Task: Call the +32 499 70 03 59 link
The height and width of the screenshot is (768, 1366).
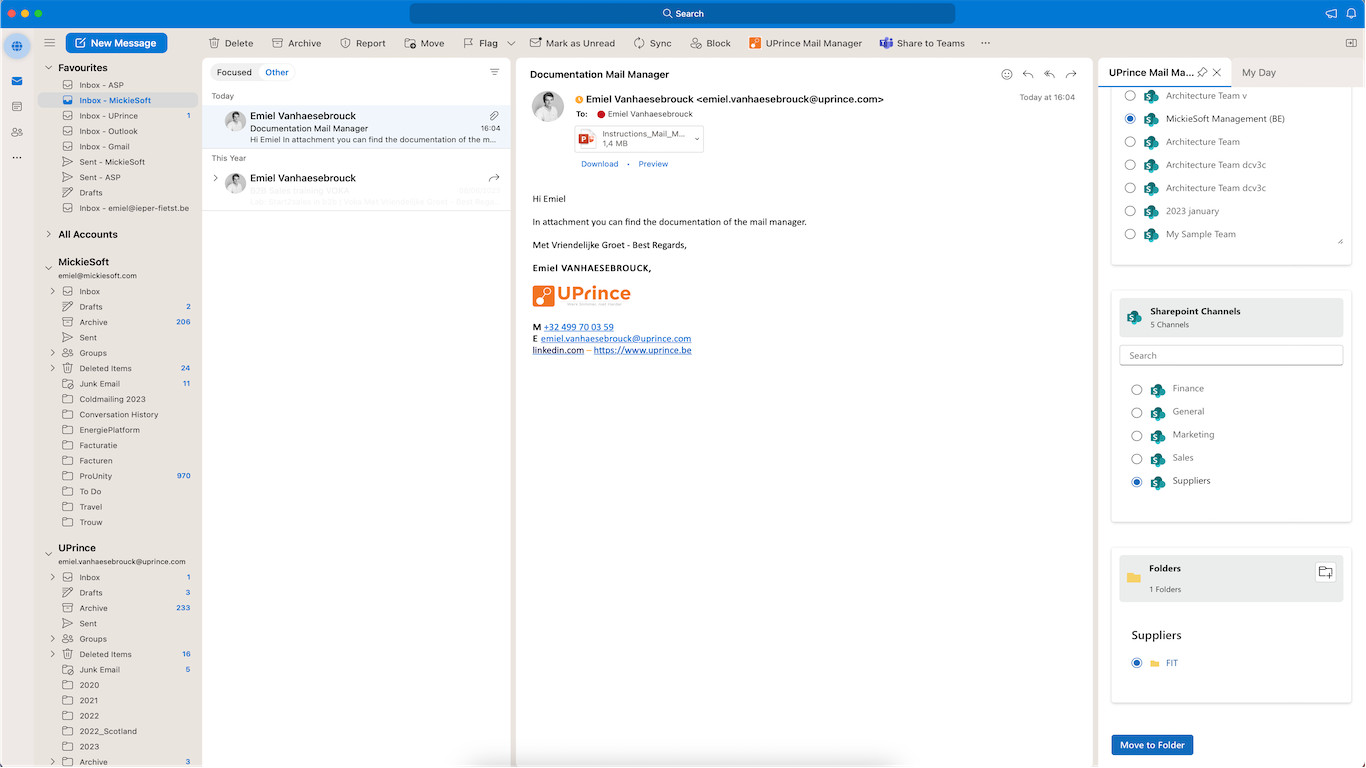Action: coord(578,327)
